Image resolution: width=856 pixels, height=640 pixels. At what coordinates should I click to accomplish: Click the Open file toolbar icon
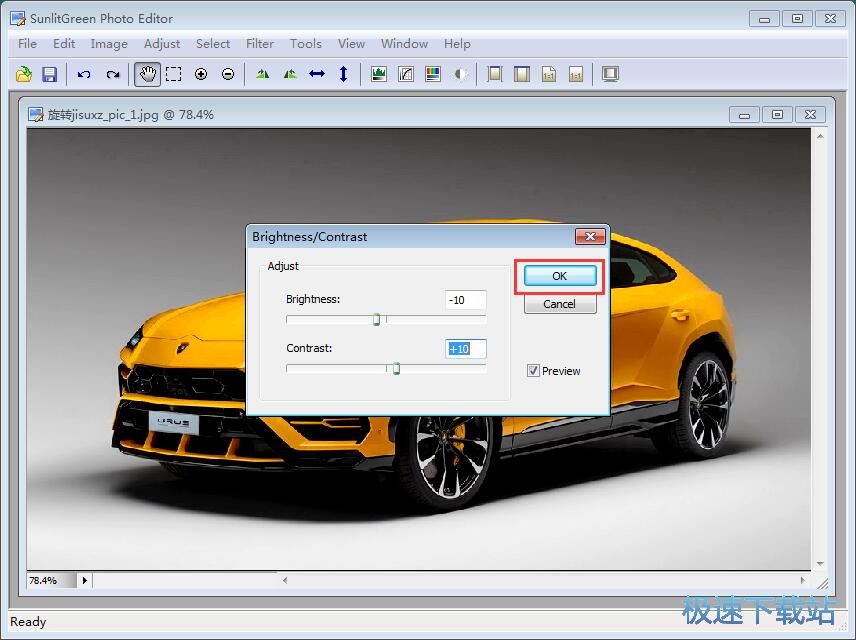coord(23,74)
